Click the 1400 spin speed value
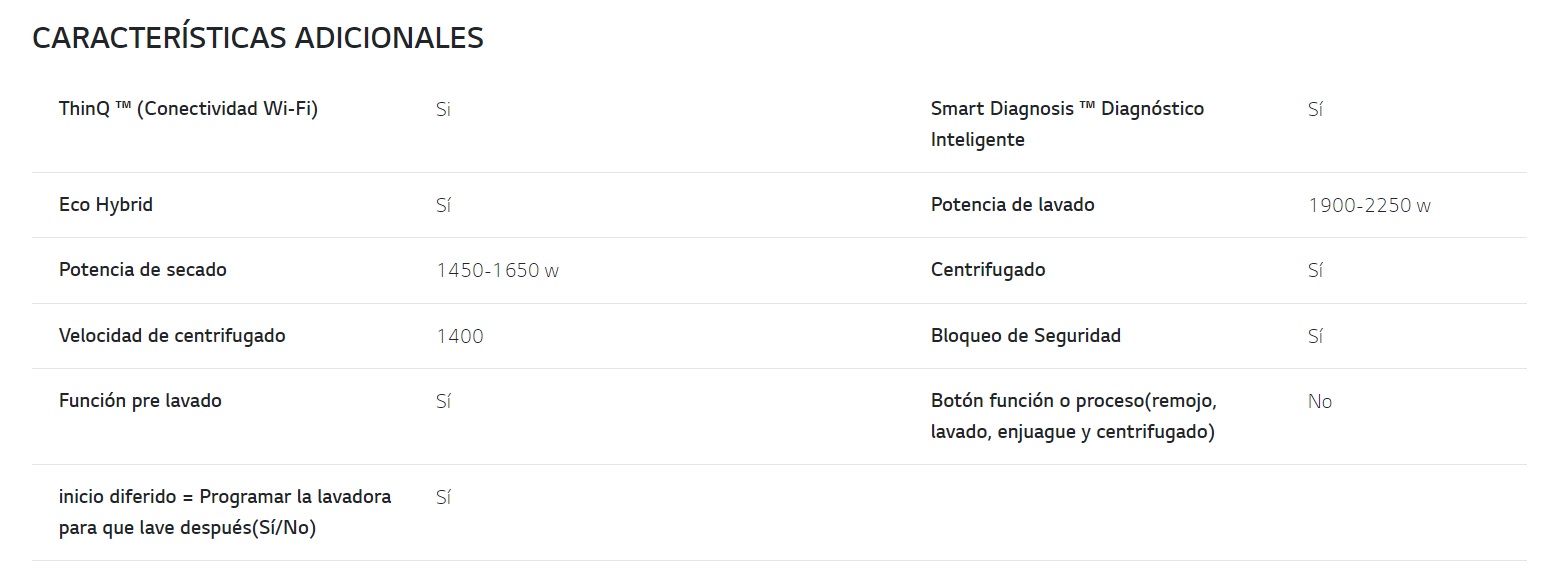The height and width of the screenshot is (571, 1551). 460,337
